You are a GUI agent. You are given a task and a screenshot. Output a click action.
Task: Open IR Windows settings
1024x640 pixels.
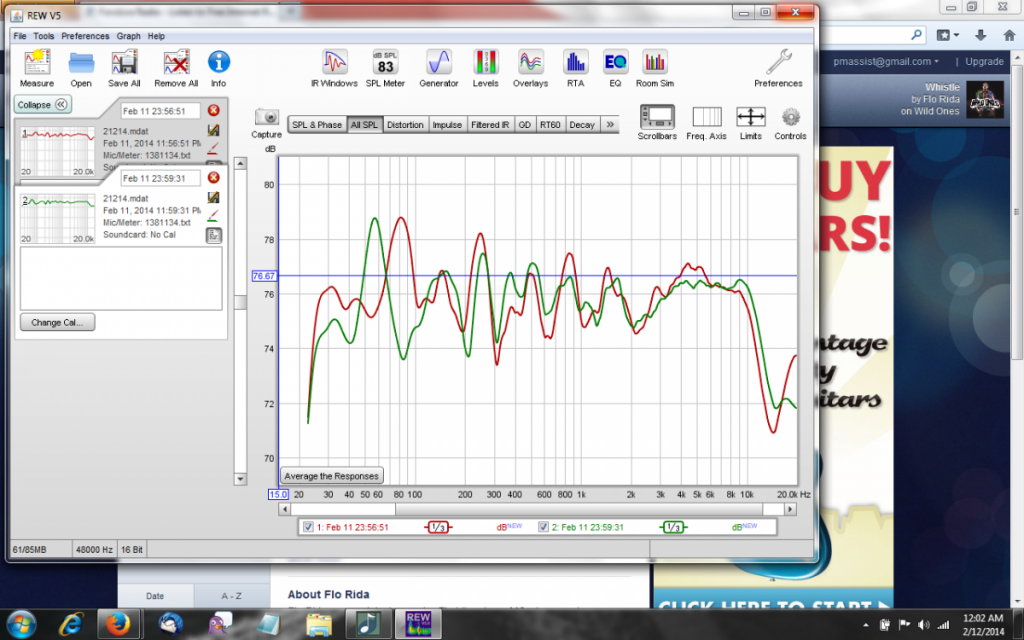tap(334, 69)
